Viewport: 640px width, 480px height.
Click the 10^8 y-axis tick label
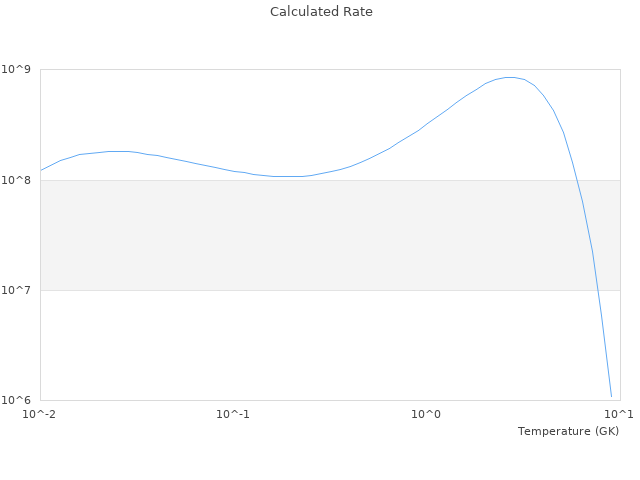[x=18, y=180]
